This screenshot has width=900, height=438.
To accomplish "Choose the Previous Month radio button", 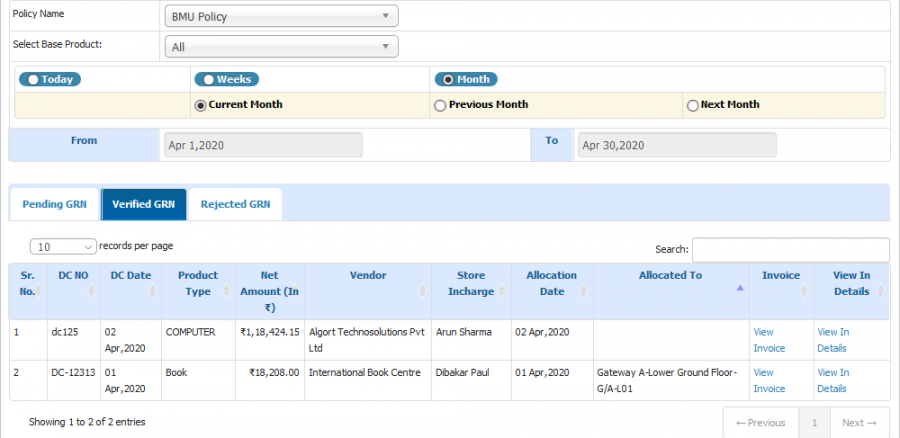I will [x=440, y=106].
